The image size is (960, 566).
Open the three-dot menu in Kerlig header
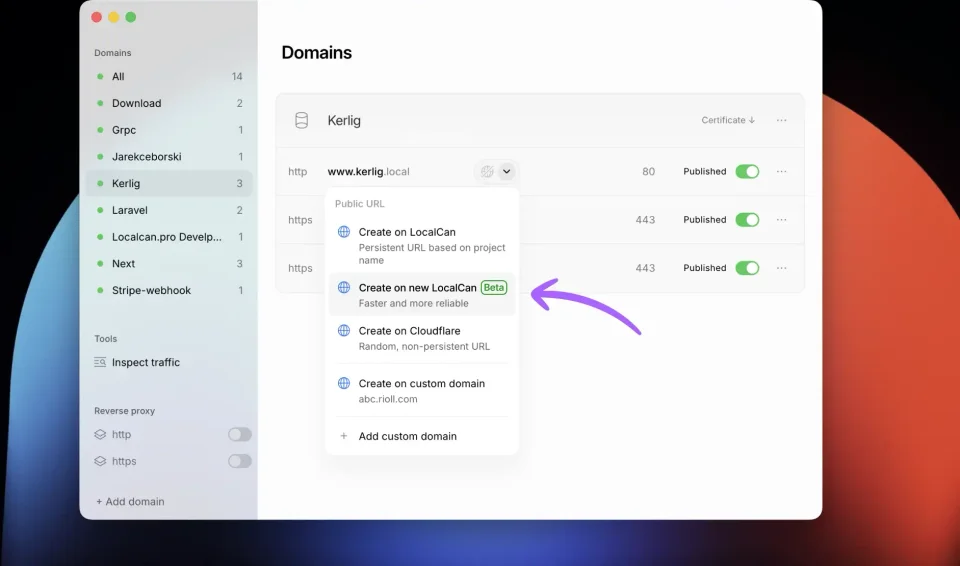tap(781, 120)
